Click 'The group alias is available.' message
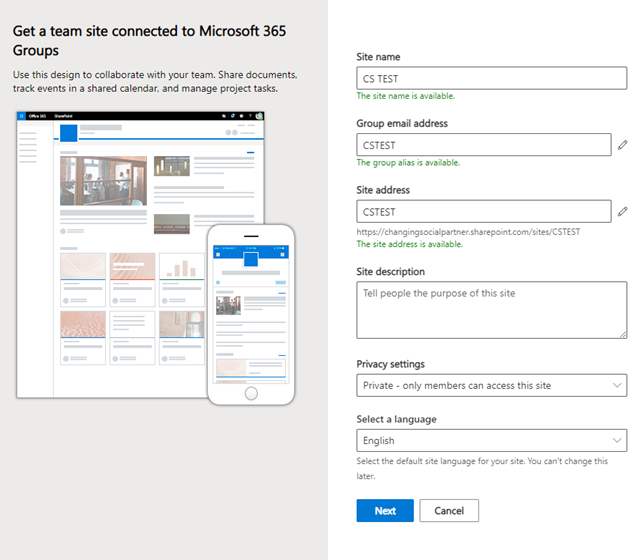Screen dimensions: 643x560 408,163
